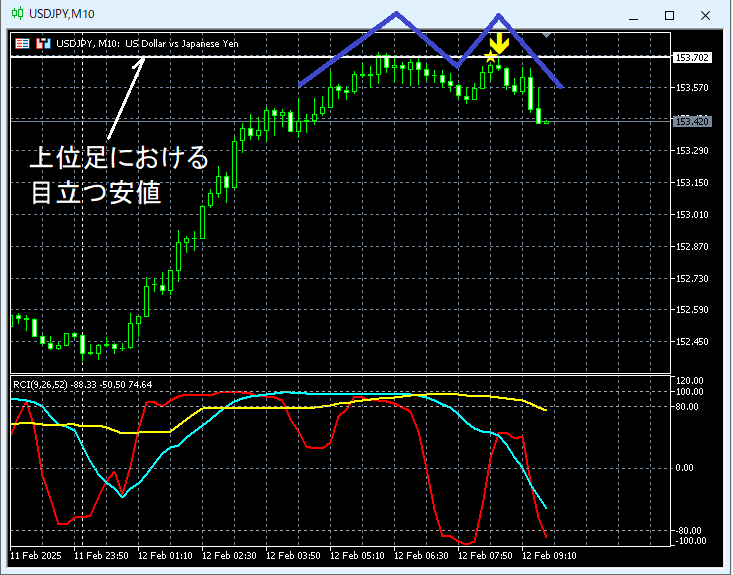Click the 12 Feb 03:50 time label
Viewport: 733px width, 575px height.
tap(294, 556)
